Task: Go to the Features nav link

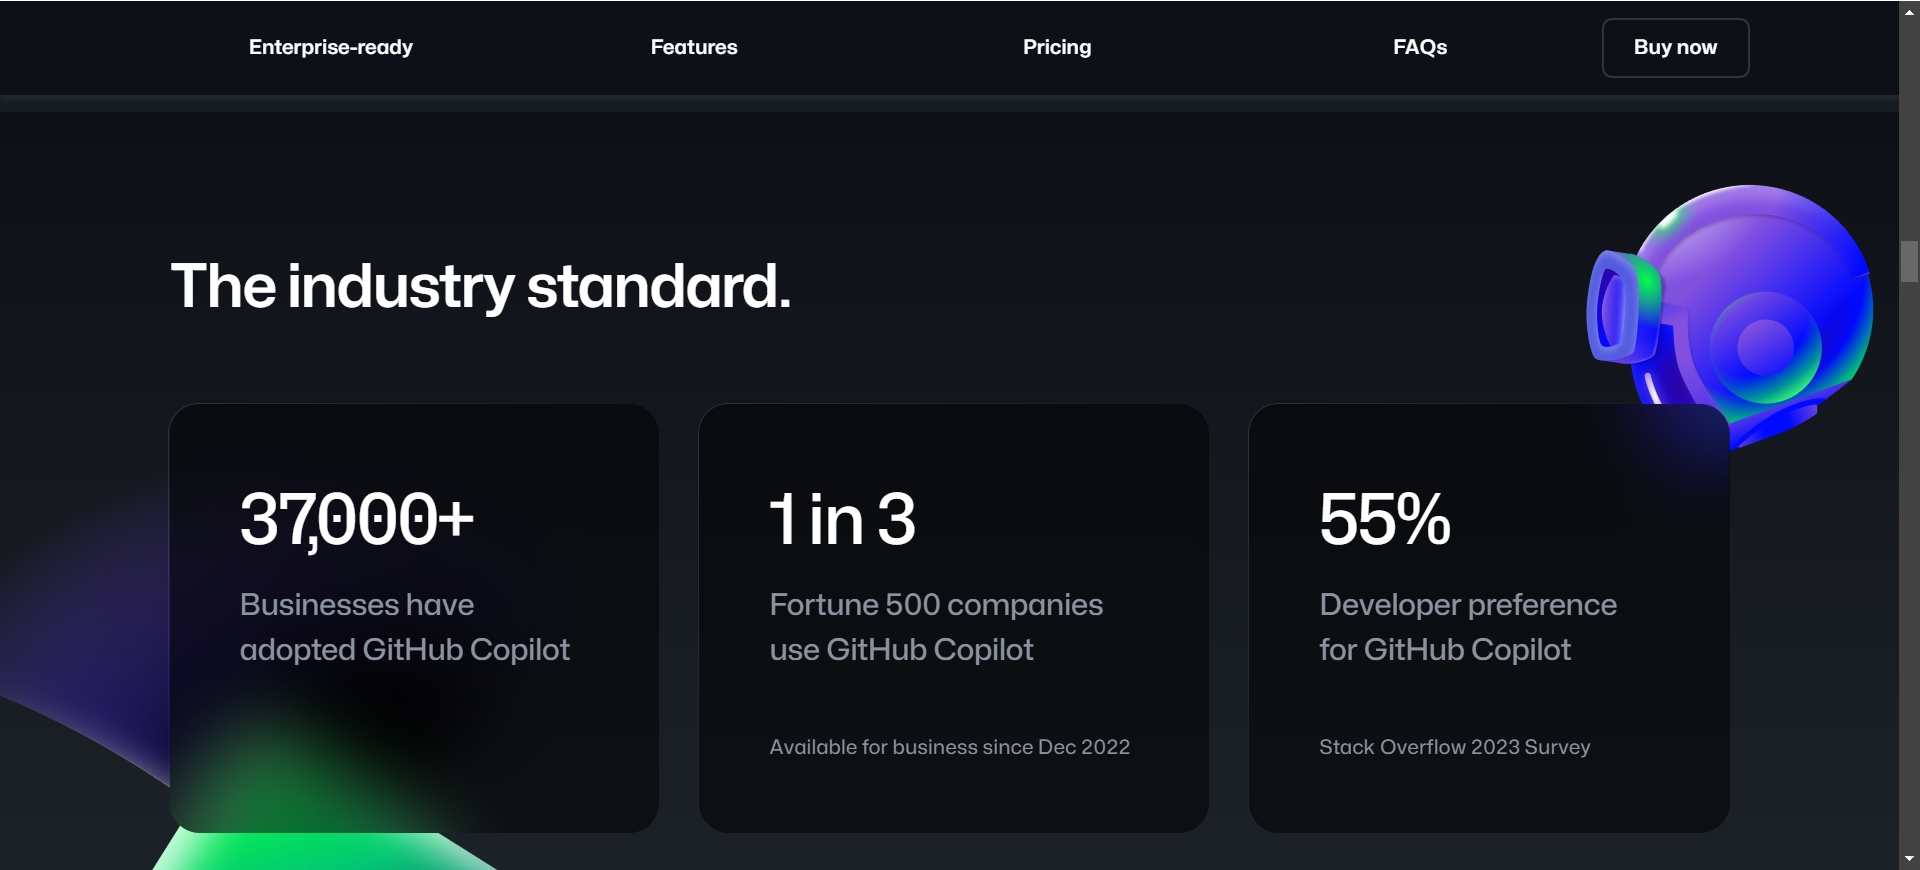Action: (694, 47)
